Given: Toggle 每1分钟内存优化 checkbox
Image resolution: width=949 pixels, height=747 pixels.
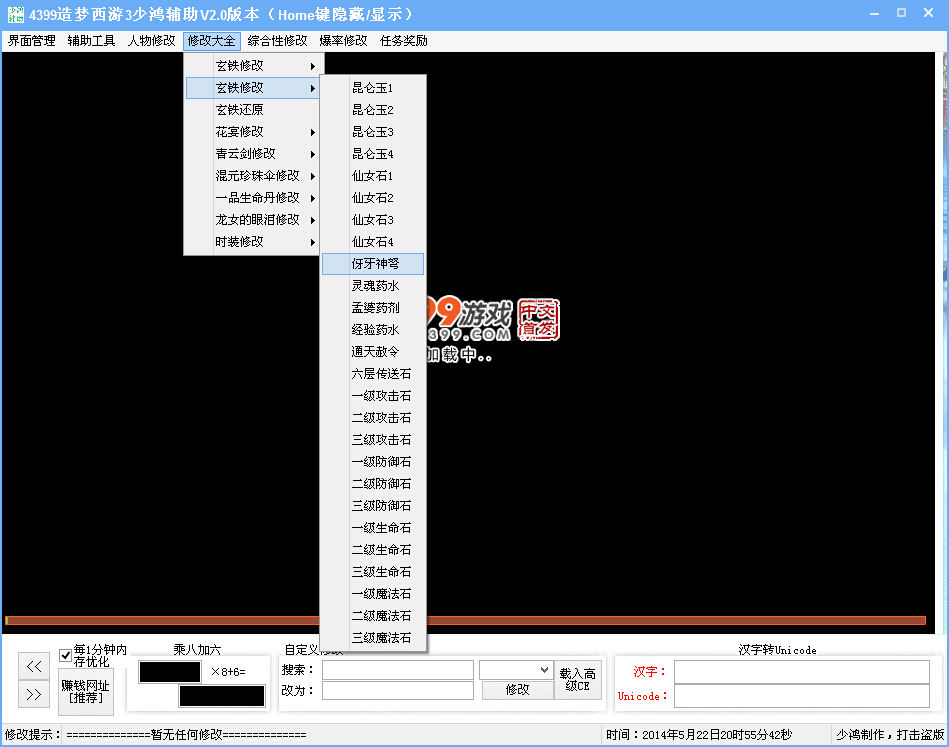Looking at the screenshot, I should point(65,656).
